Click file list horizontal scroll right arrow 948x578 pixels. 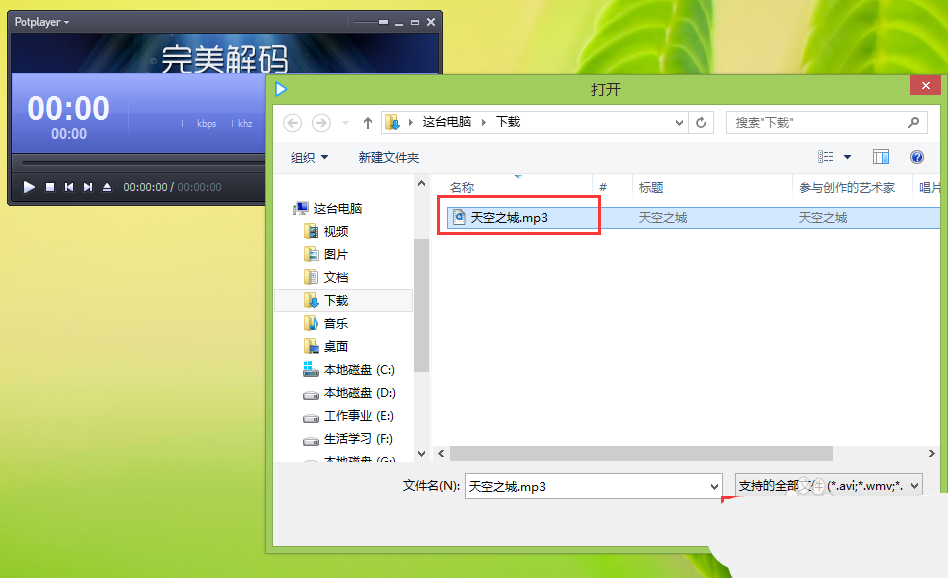(932, 453)
